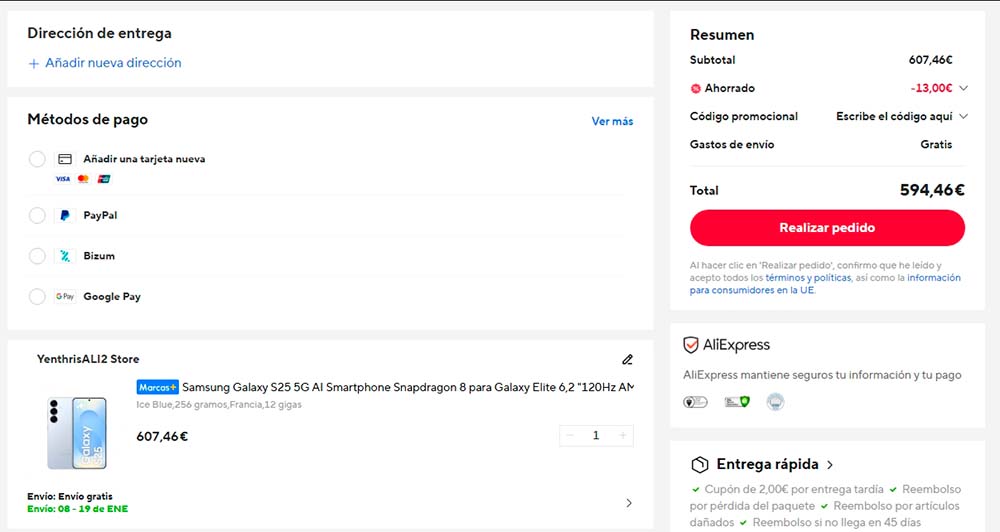Open Ver más payment methods
The image size is (1000, 532).
[x=612, y=121]
